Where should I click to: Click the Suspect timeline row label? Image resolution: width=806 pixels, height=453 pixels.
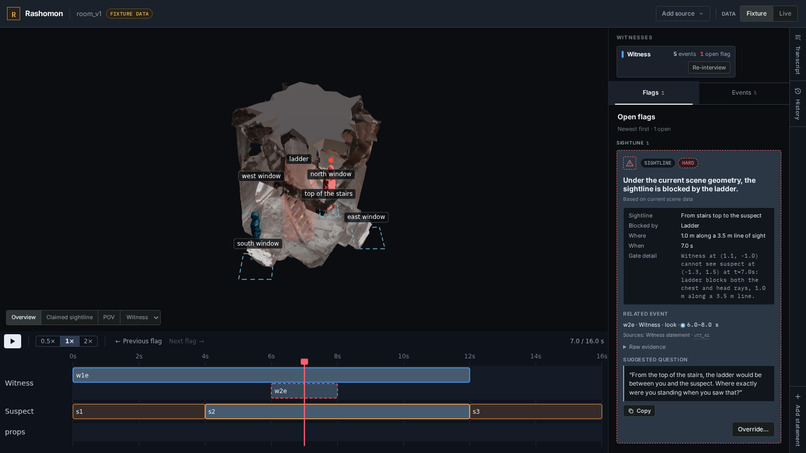[x=19, y=411]
